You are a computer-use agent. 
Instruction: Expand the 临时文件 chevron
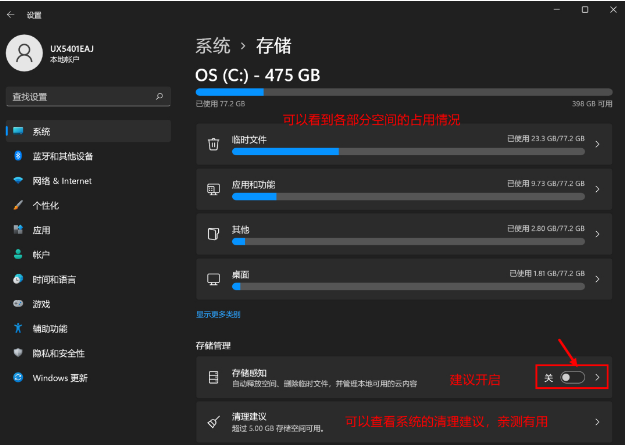597,144
